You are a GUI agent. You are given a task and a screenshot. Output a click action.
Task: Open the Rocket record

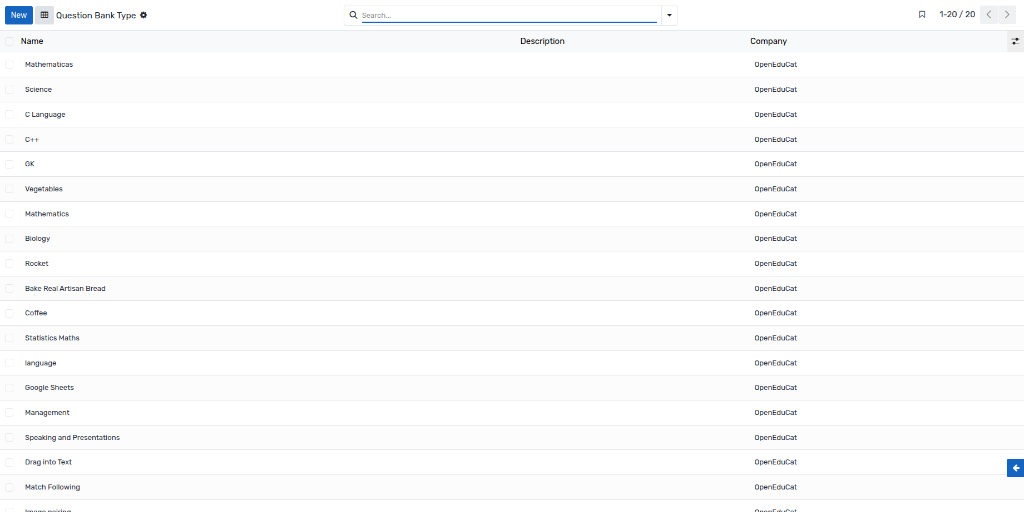tap(37, 263)
